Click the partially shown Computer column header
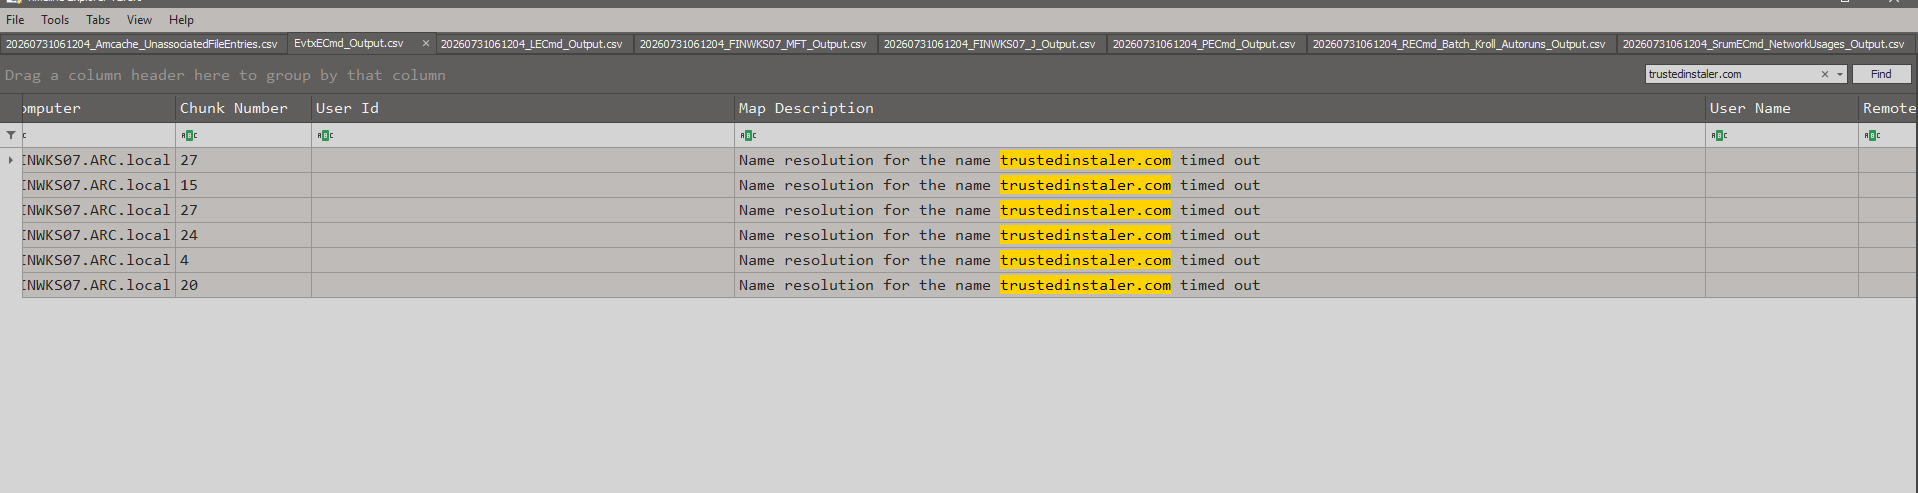 point(98,108)
